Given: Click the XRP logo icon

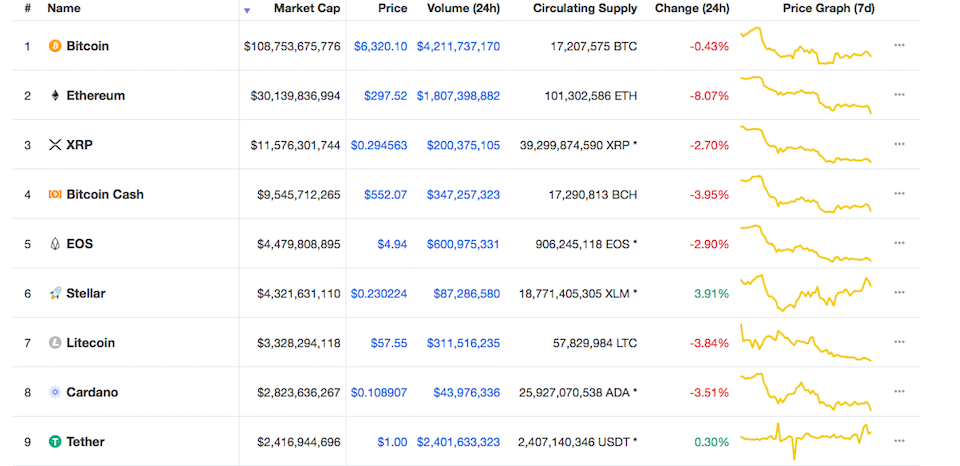Looking at the screenshot, I should pyautogui.click(x=55, y=145).
